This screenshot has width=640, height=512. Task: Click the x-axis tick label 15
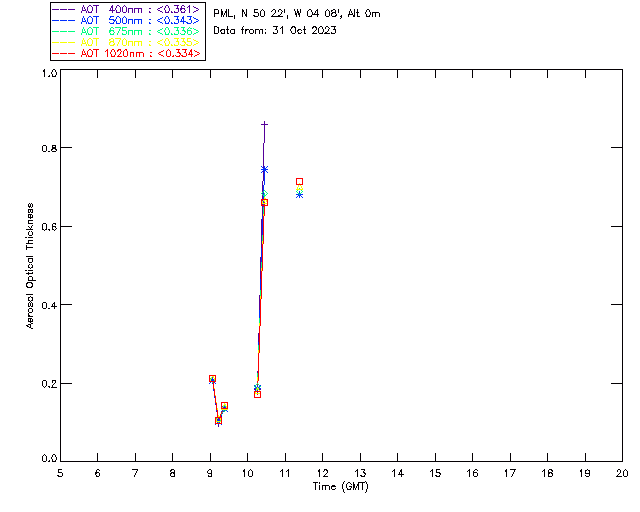[435, 473]
